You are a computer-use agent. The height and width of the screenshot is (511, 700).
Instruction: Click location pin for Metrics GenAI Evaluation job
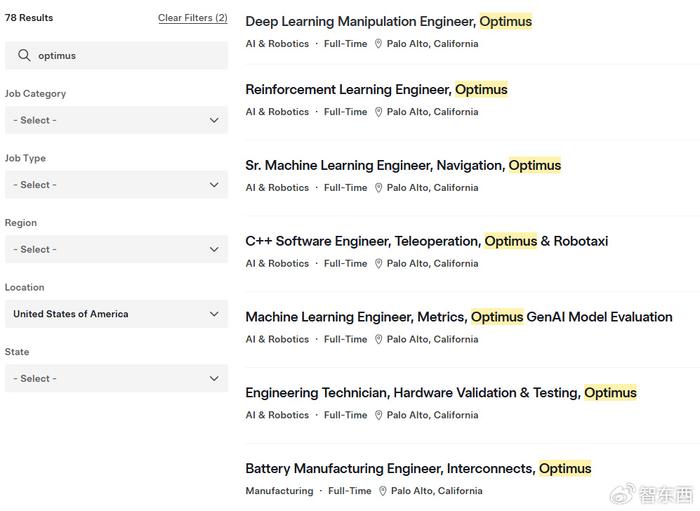(x=378, y=339)
